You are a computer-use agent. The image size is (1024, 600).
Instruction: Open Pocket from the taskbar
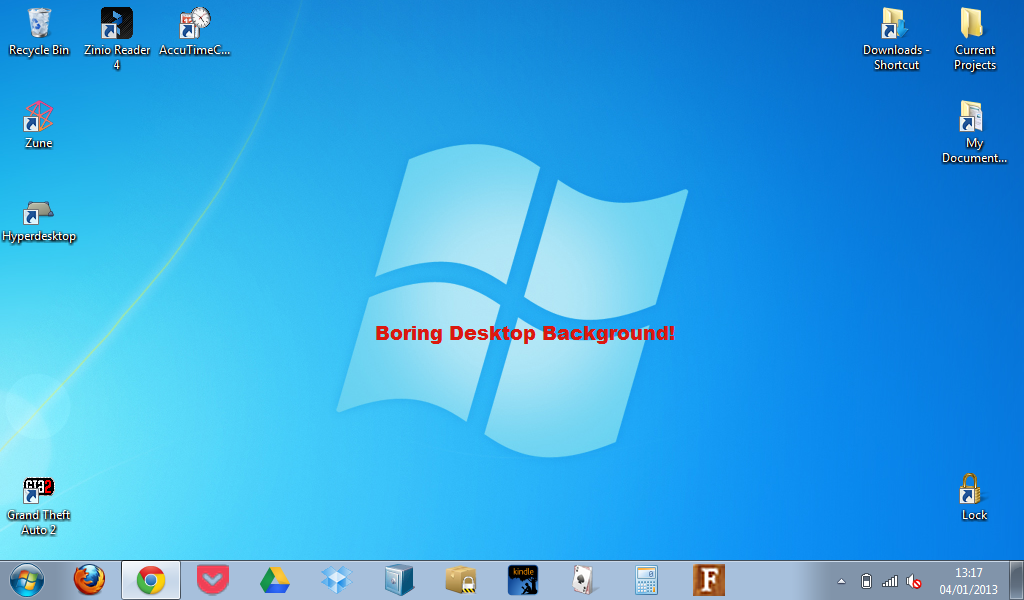pyautogui.click(x=213, y=580)
